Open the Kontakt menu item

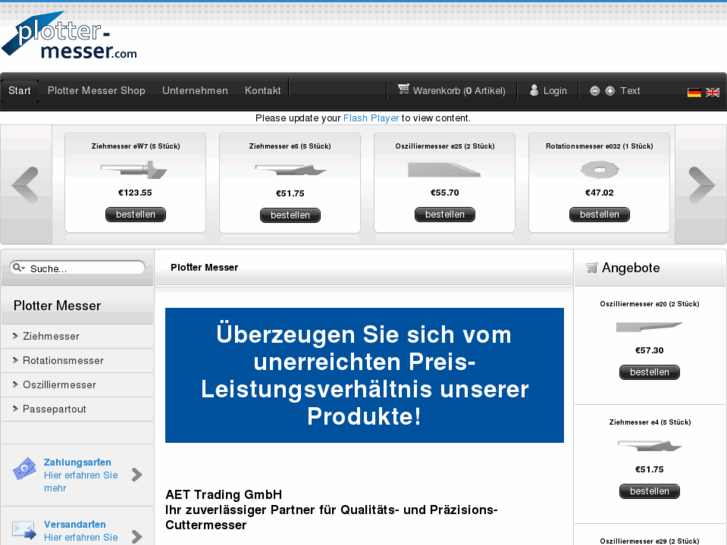click(263, 91)
